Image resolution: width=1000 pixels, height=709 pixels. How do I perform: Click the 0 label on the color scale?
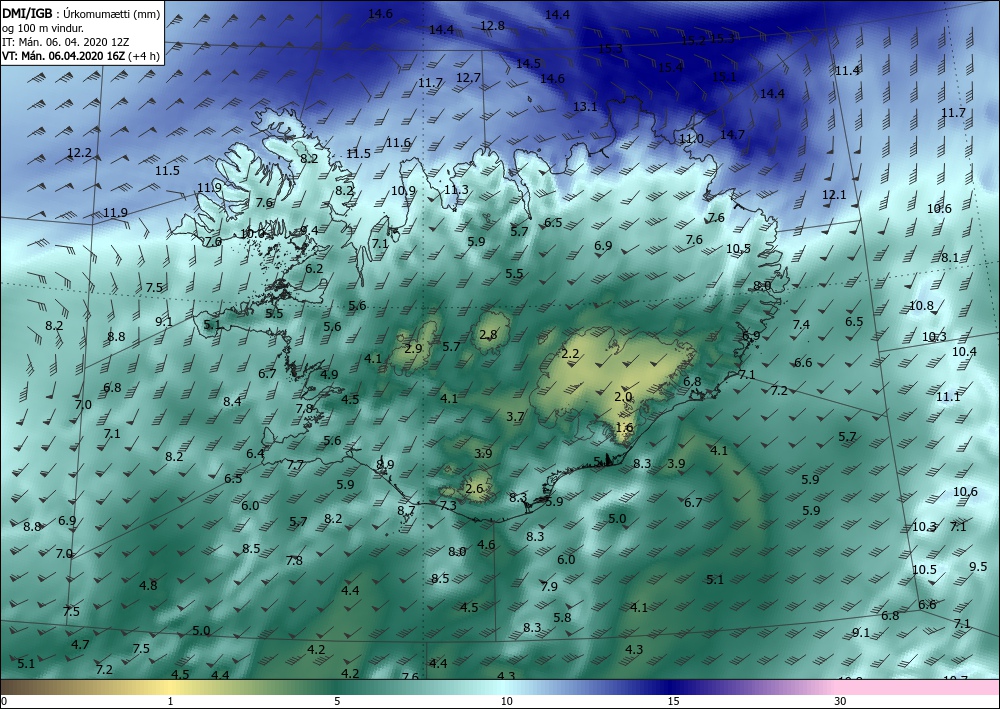click(4, 702)
